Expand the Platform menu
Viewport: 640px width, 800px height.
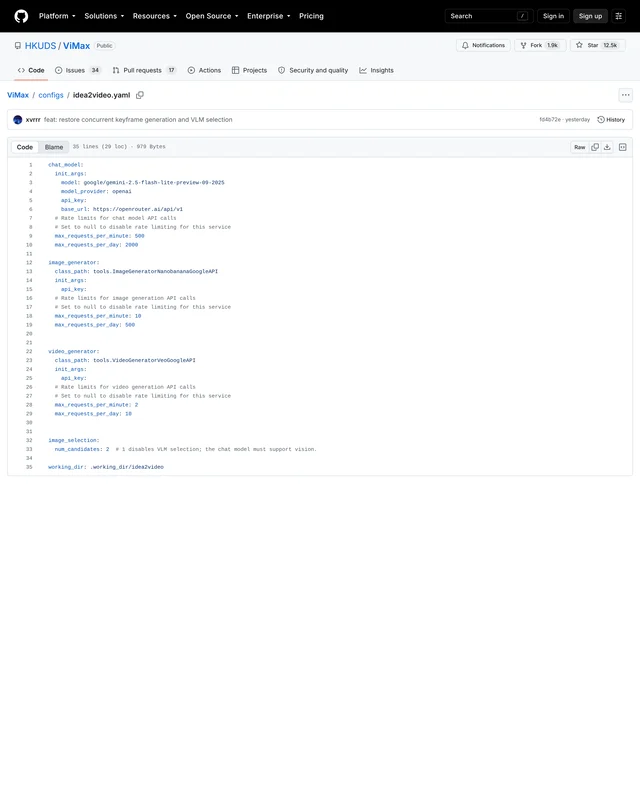coord(57,16)
